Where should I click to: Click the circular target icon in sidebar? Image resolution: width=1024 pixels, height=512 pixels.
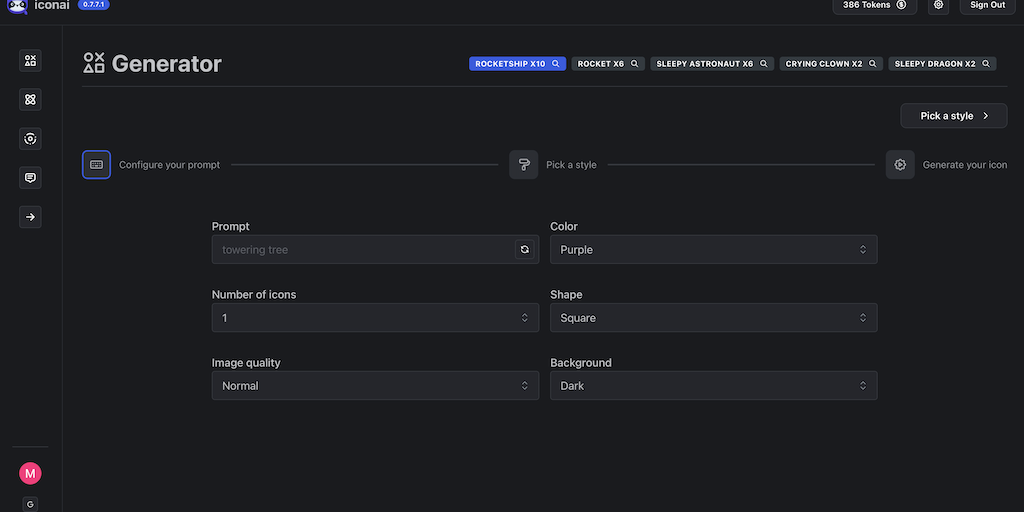click(30, 139)
